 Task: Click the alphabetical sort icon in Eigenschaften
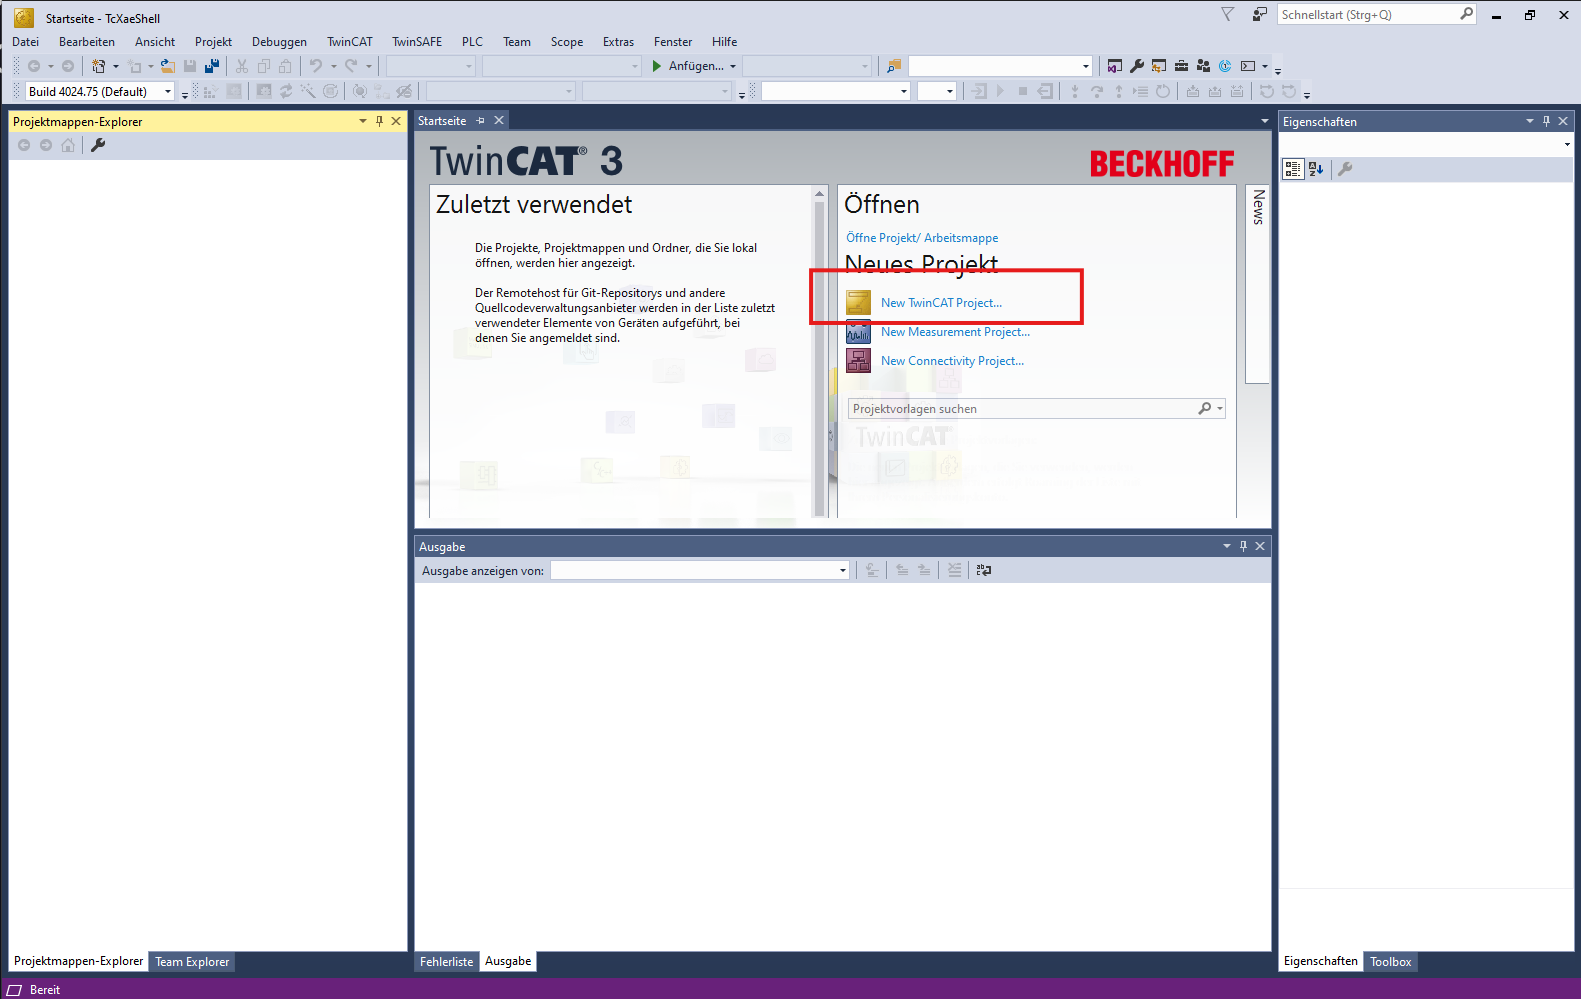(x=1316, y=169)
